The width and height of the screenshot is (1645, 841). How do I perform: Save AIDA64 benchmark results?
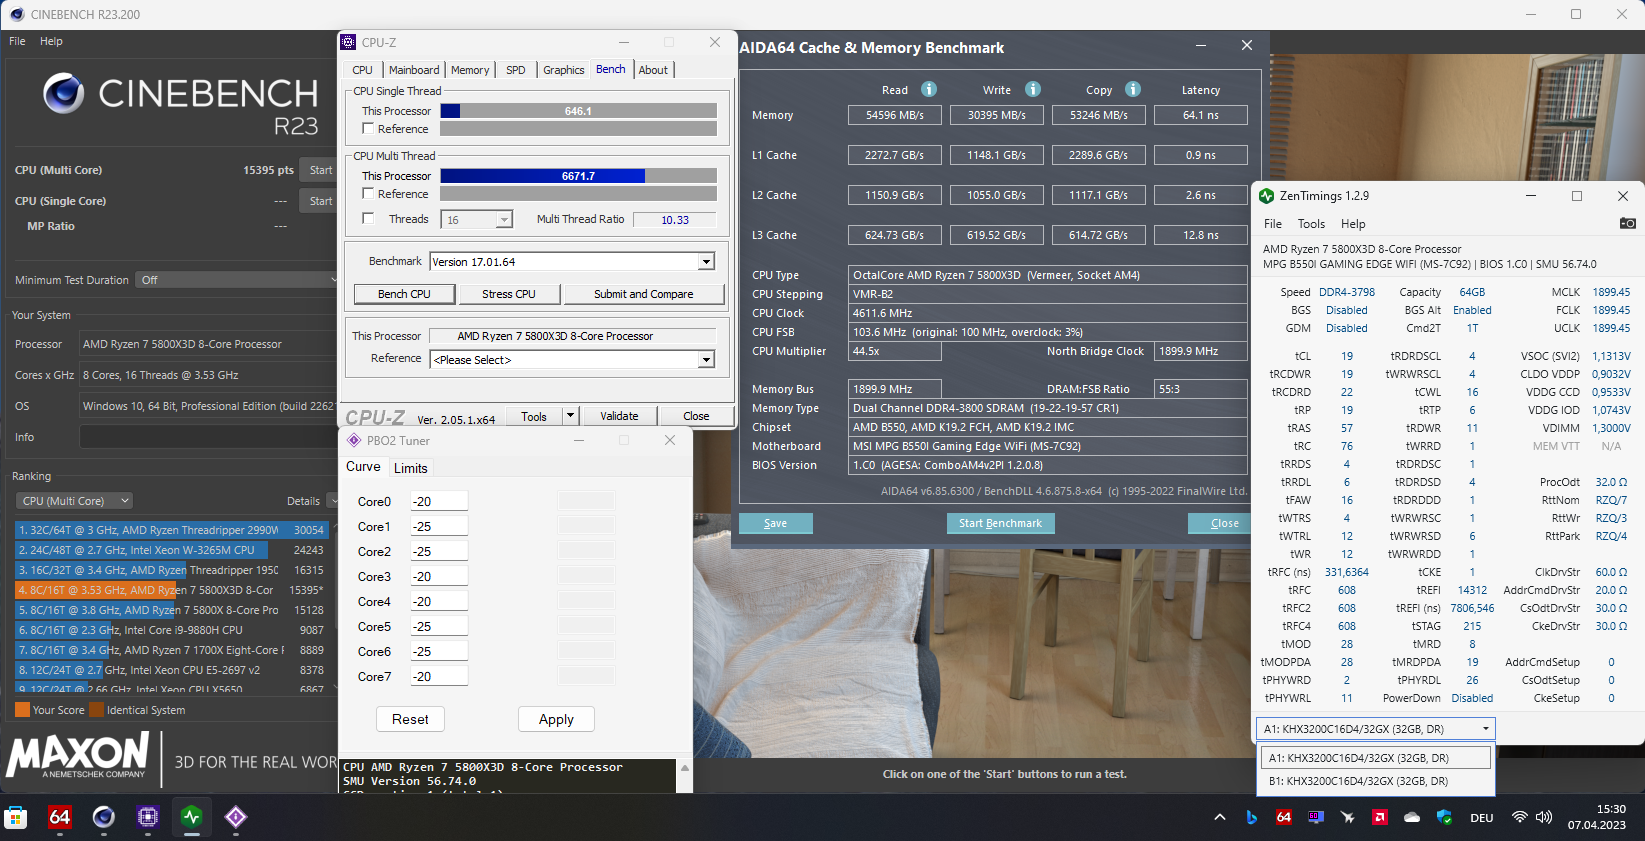point(775,523)
